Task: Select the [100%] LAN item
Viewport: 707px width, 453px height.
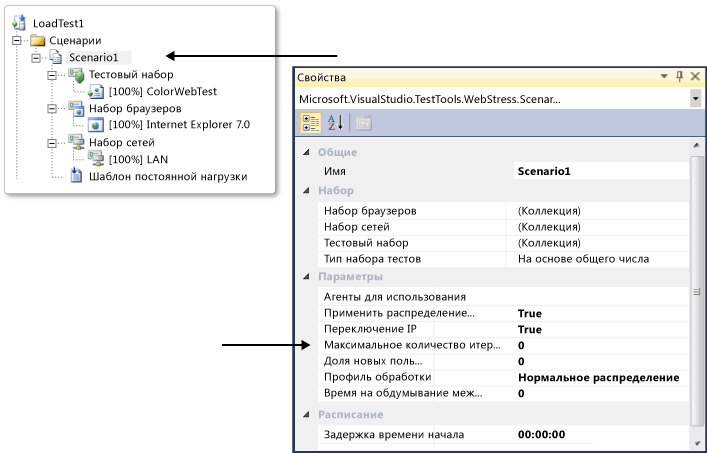Action: pyautogui.click(x=138, y=159)
